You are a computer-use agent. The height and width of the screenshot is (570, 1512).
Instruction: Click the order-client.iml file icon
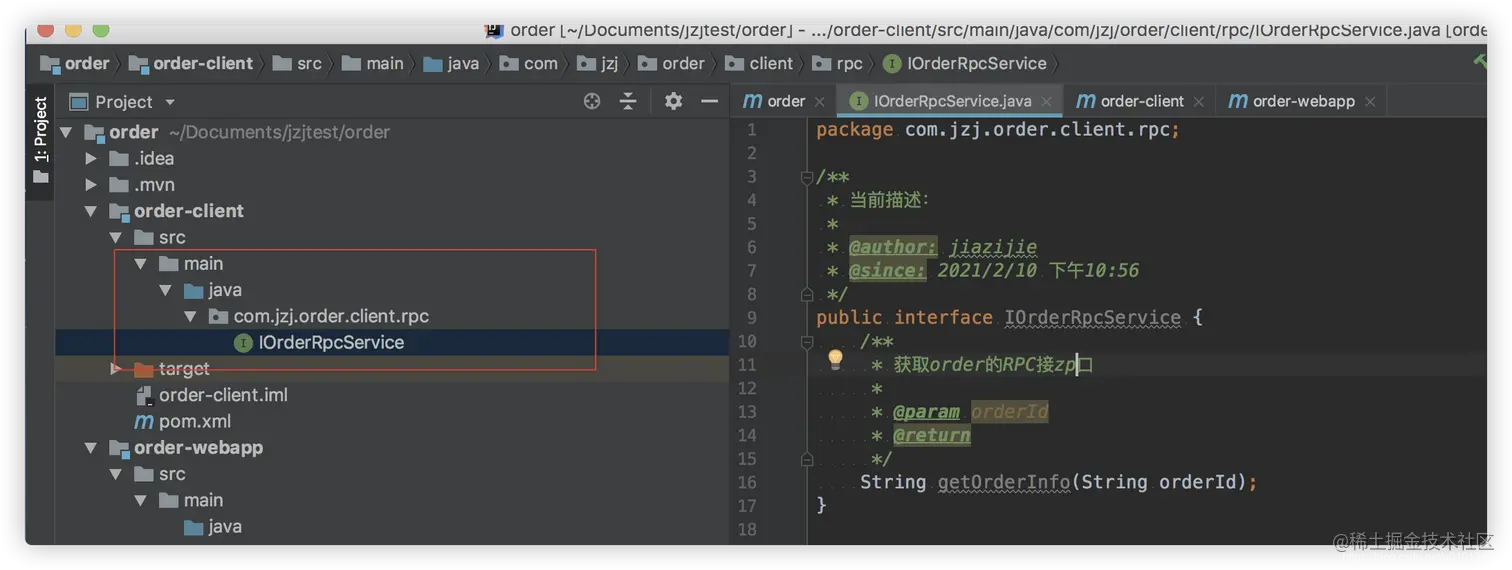144,395
